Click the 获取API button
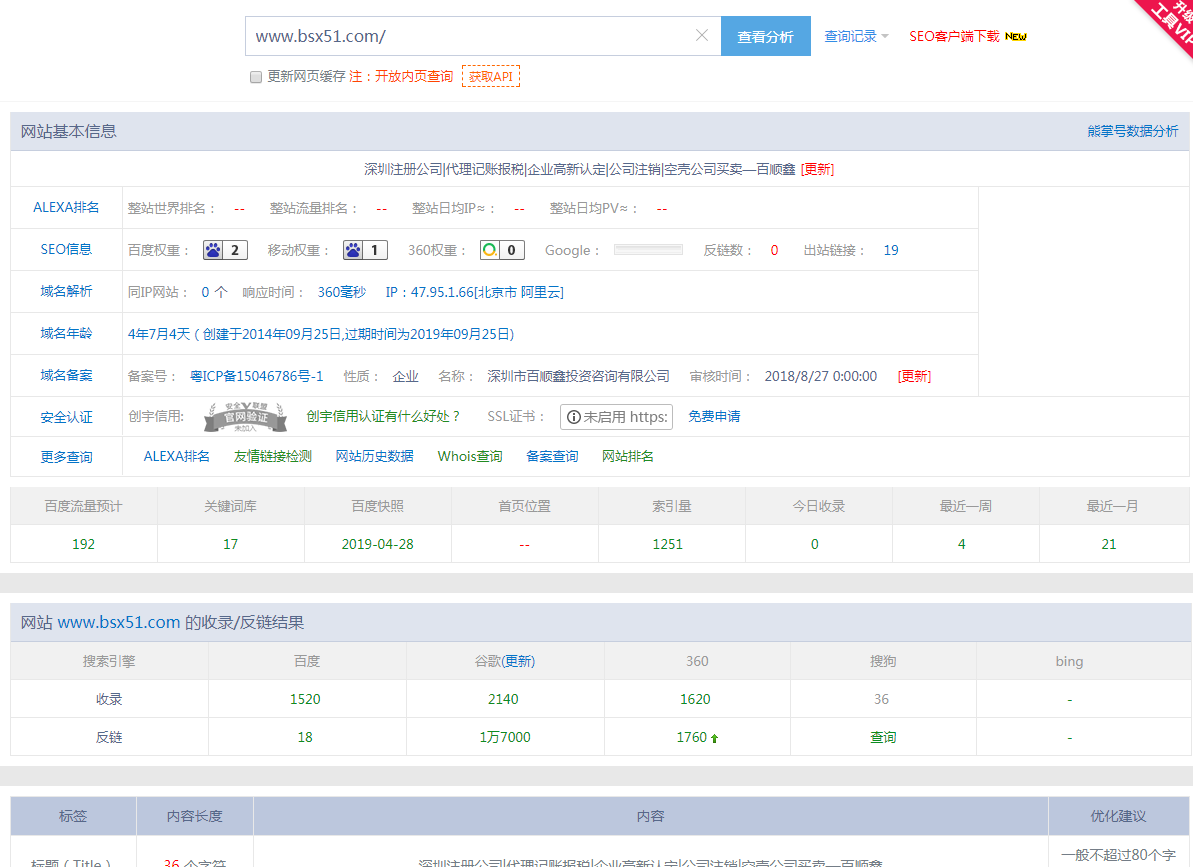 (491, 76)
